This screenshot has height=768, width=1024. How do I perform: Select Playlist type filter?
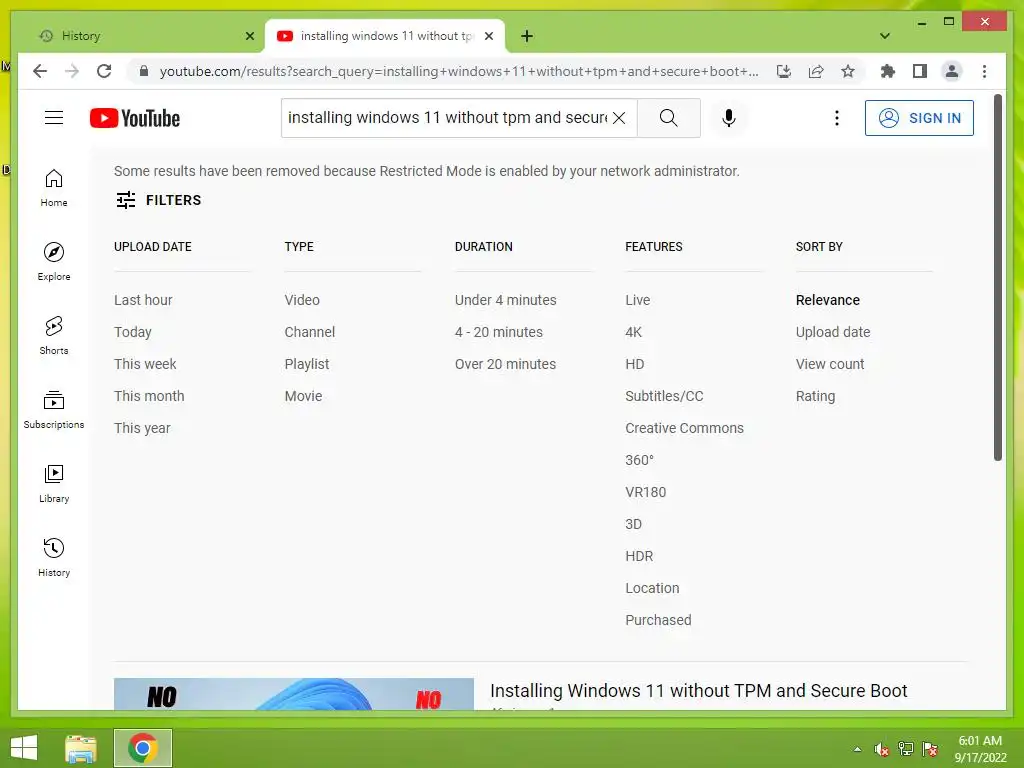306,364
